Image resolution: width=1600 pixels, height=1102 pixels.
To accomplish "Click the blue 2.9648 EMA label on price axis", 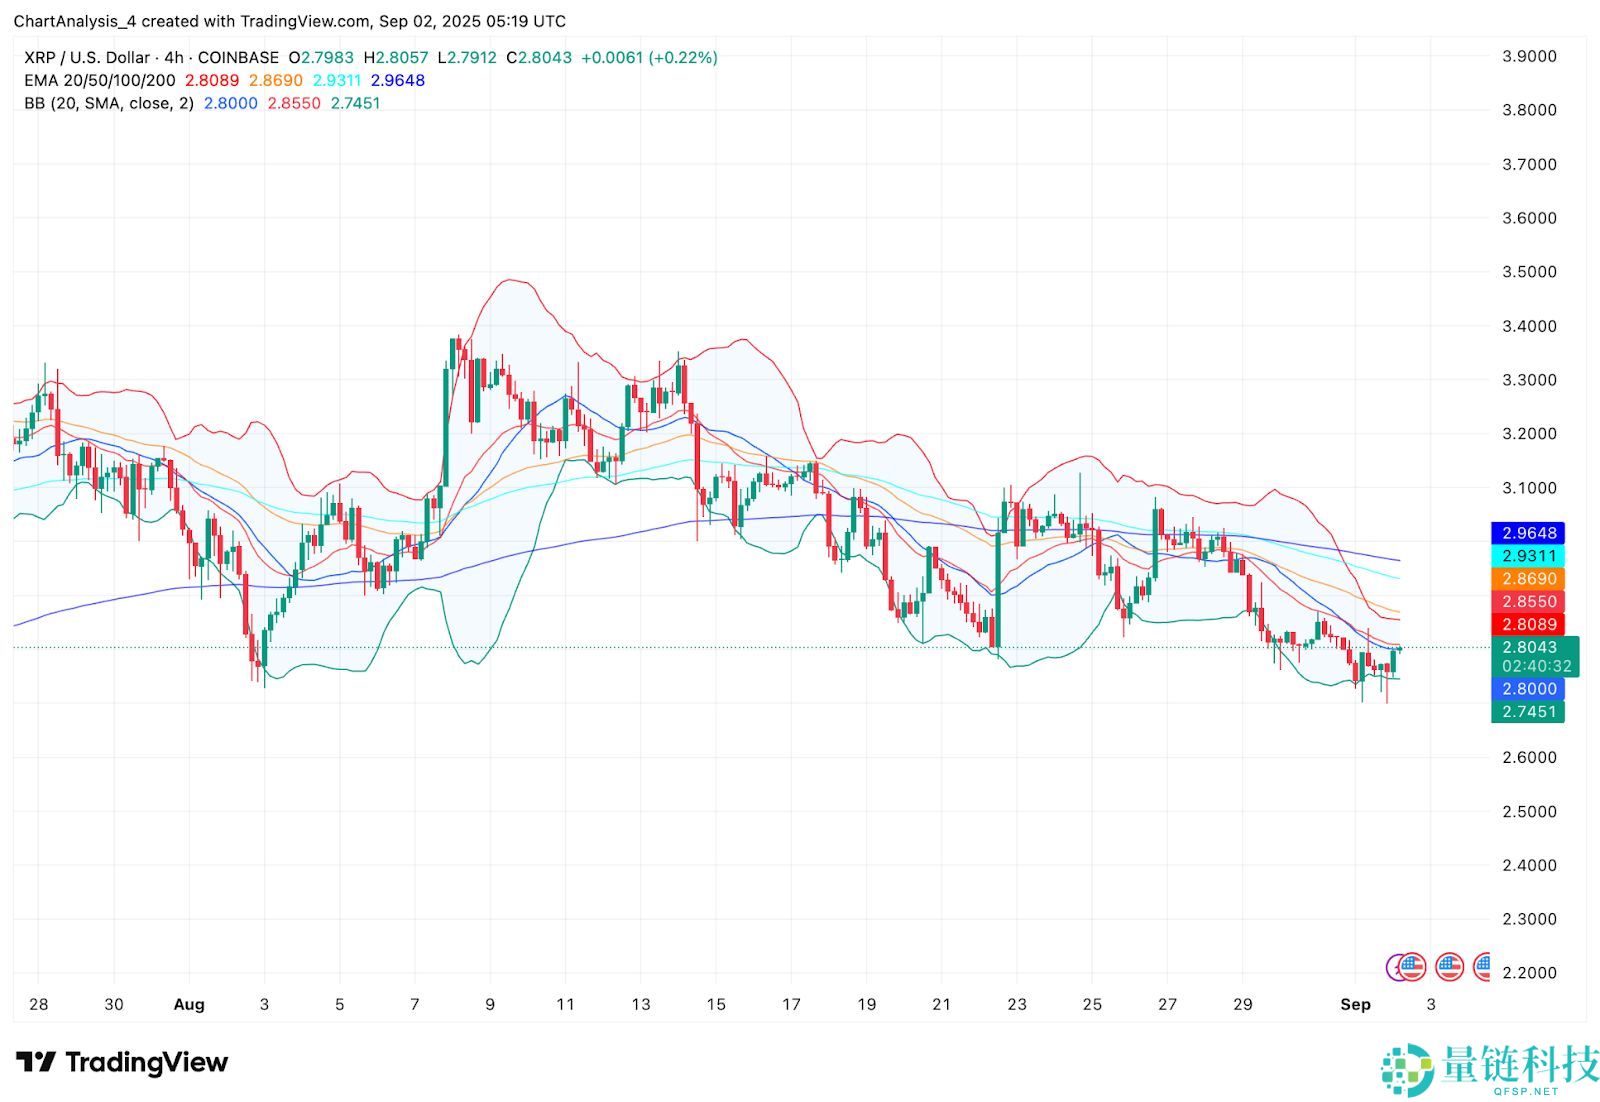I will (x=1527, y=533).
